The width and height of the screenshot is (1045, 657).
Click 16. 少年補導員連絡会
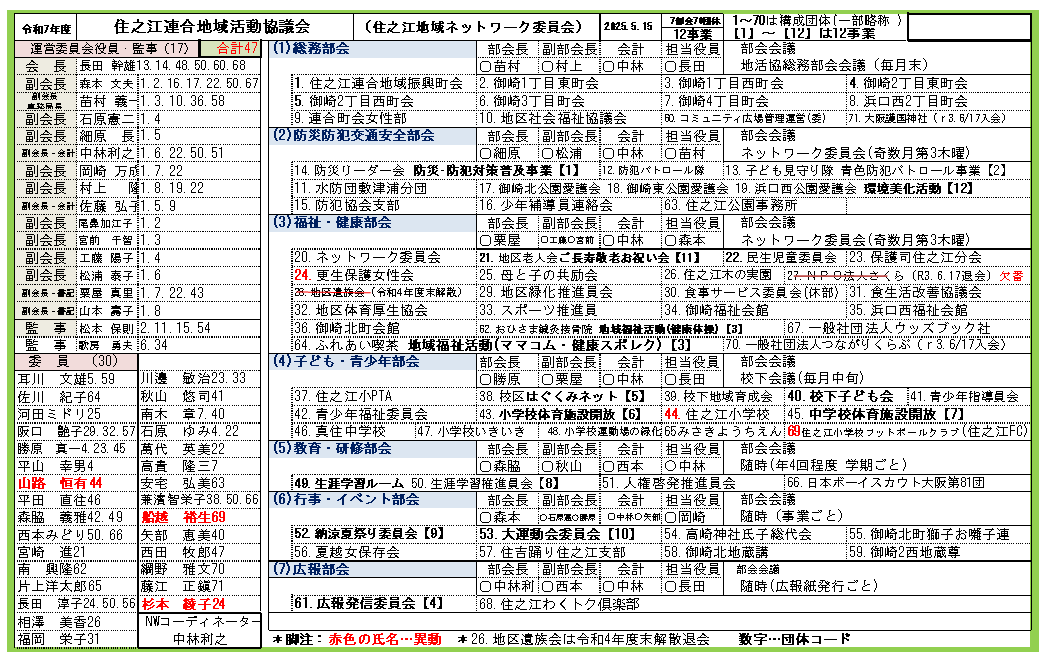pyautogui.click(x=545, y=205)
